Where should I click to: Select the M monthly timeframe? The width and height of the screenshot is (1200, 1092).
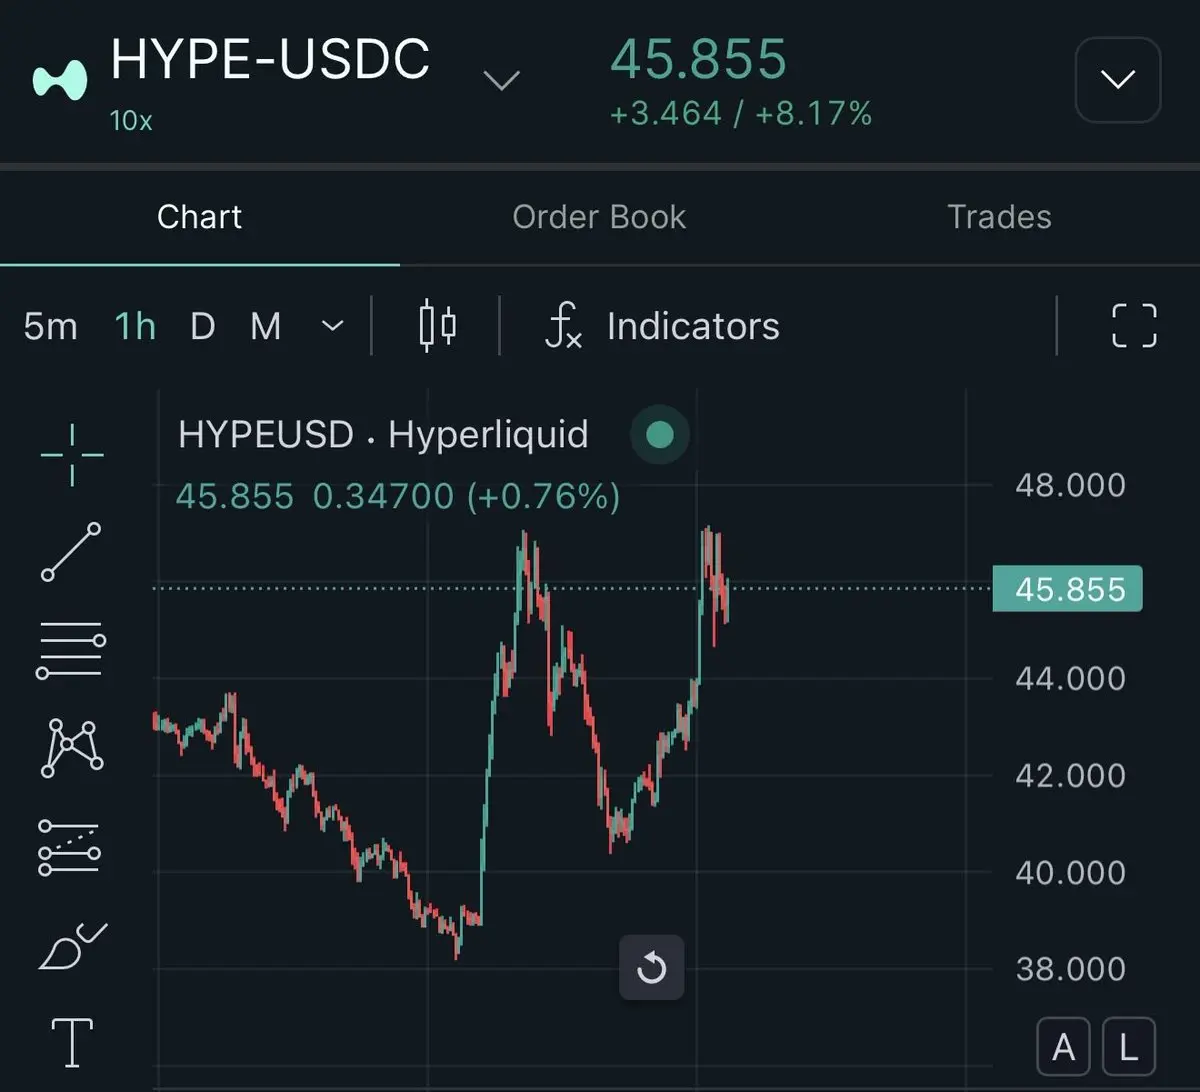point(266,326)
